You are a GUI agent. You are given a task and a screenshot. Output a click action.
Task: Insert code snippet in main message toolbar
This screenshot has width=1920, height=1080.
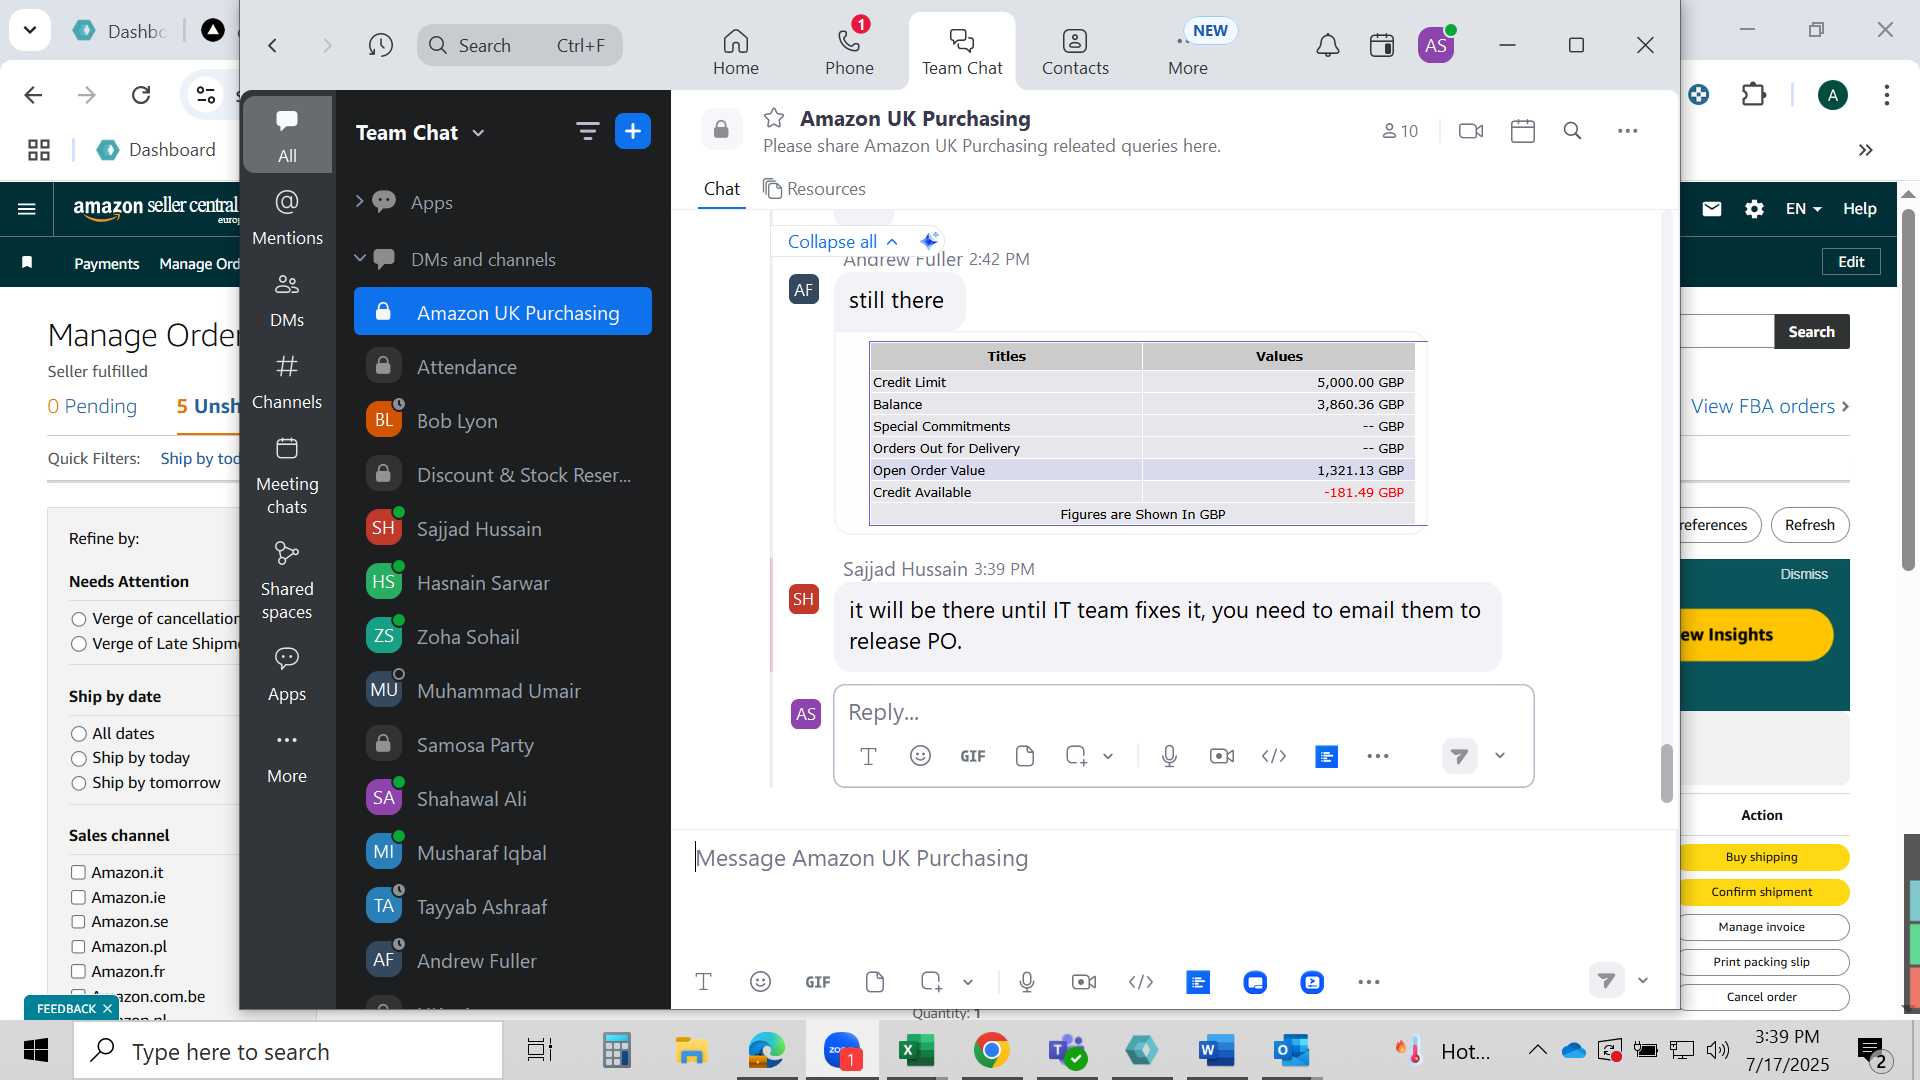pyautogui.click(x=1141, y=982)
